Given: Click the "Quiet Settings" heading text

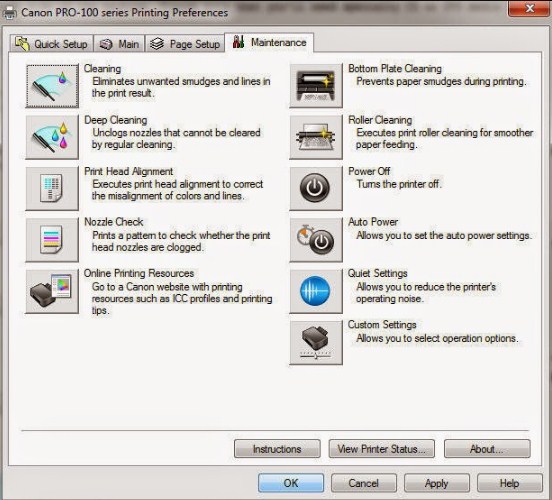Looking at the screenshot, I should [x=378, y=273].
